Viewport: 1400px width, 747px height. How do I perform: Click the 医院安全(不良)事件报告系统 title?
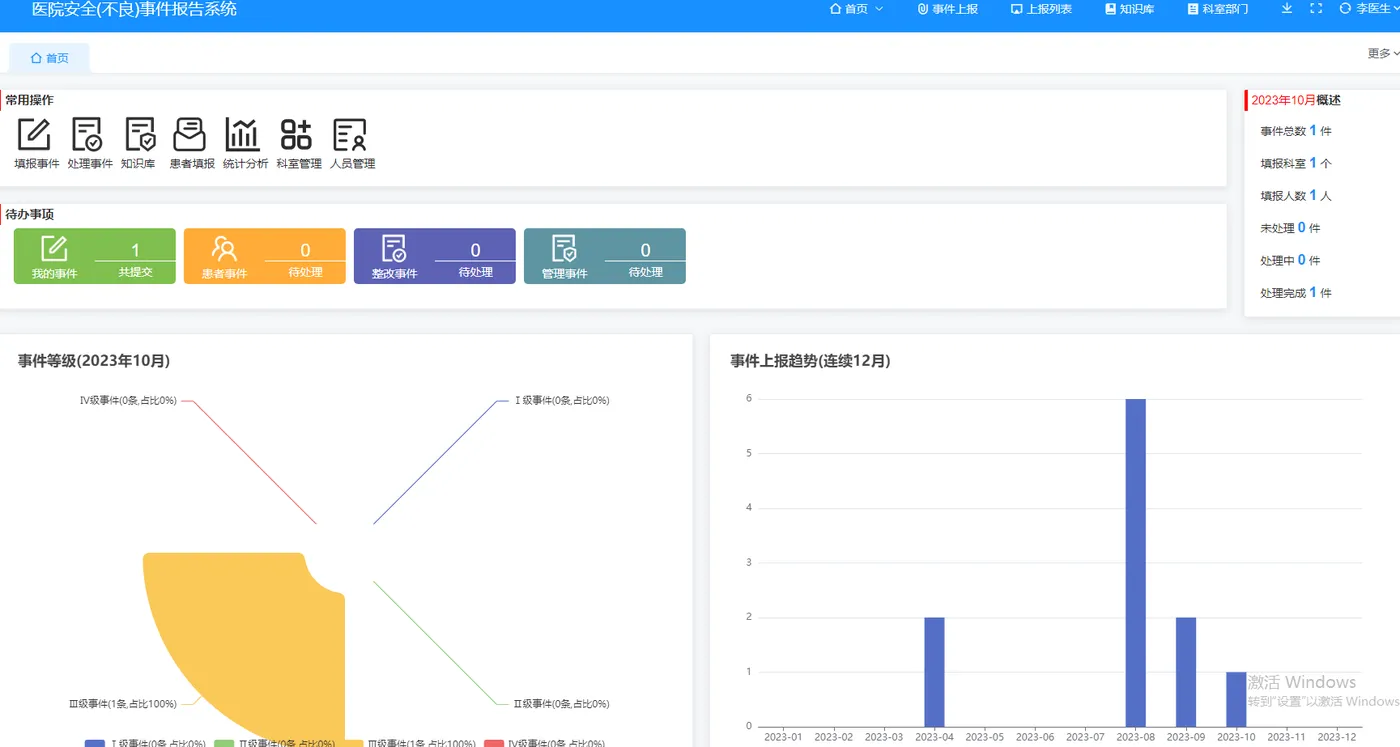[135, 9]
